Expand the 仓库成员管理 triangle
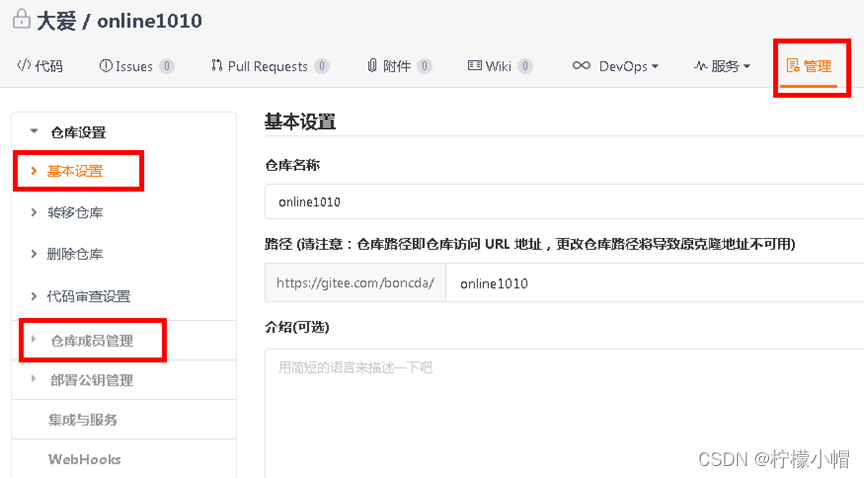The height and width of the screenshot is (478, 864). point(34,339)
